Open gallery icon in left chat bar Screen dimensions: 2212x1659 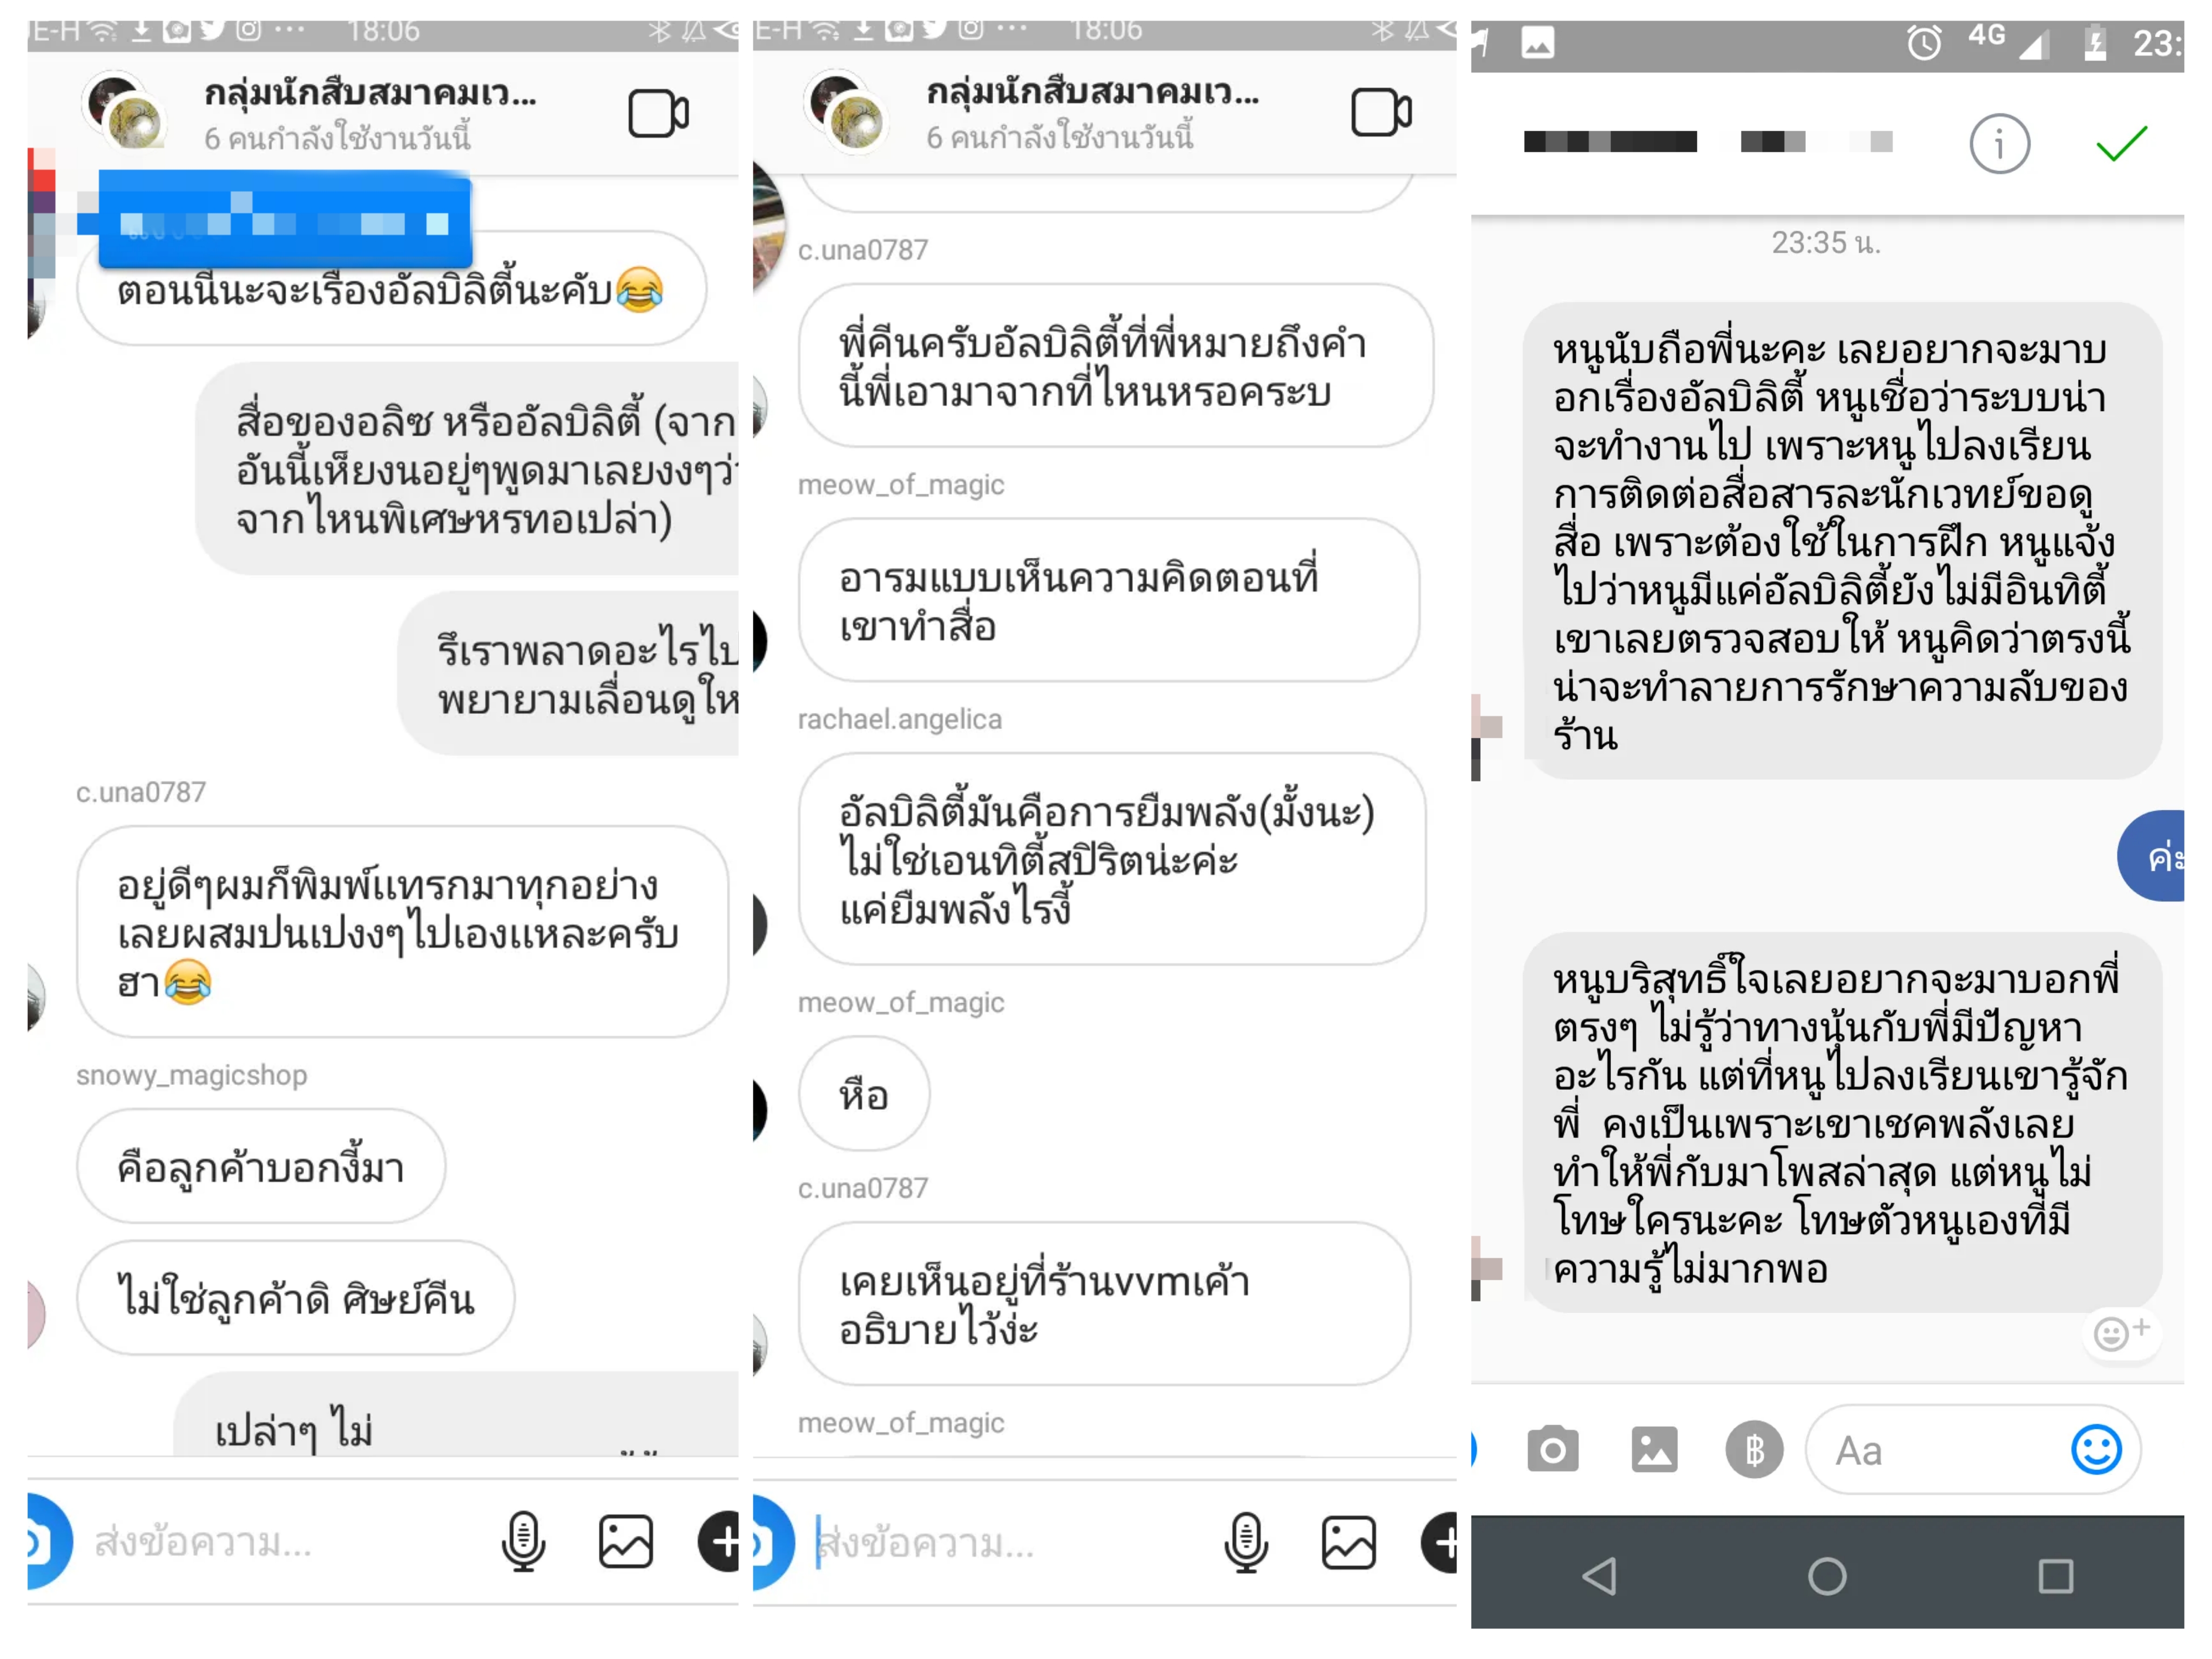[x=626, y=1541]
